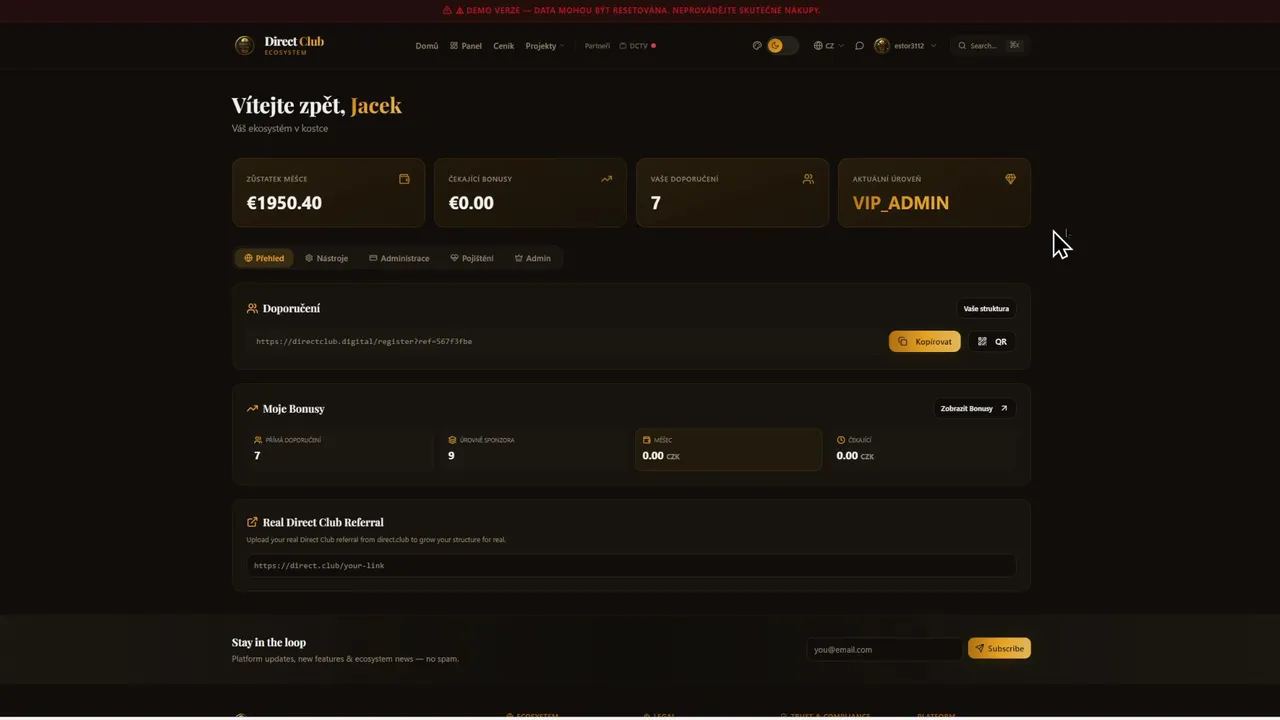
Task: Open the Ceník nav link
Action: pos(503,46)
